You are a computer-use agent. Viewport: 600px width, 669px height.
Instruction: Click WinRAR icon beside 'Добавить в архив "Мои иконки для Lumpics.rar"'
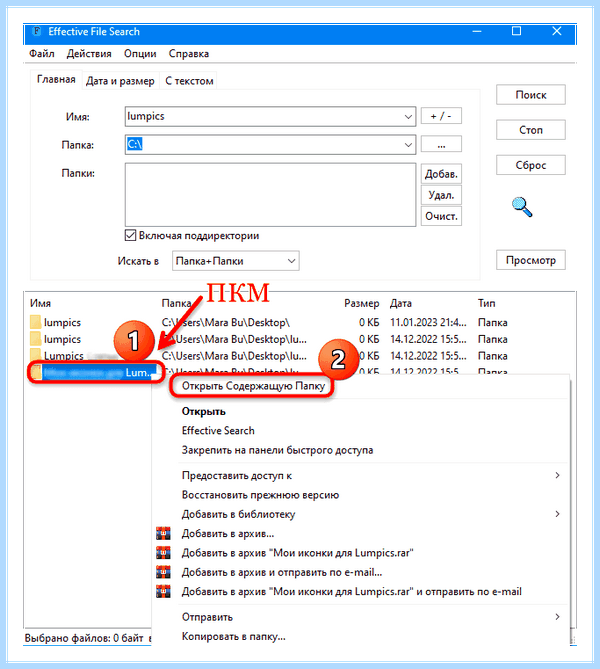(163, 553)
